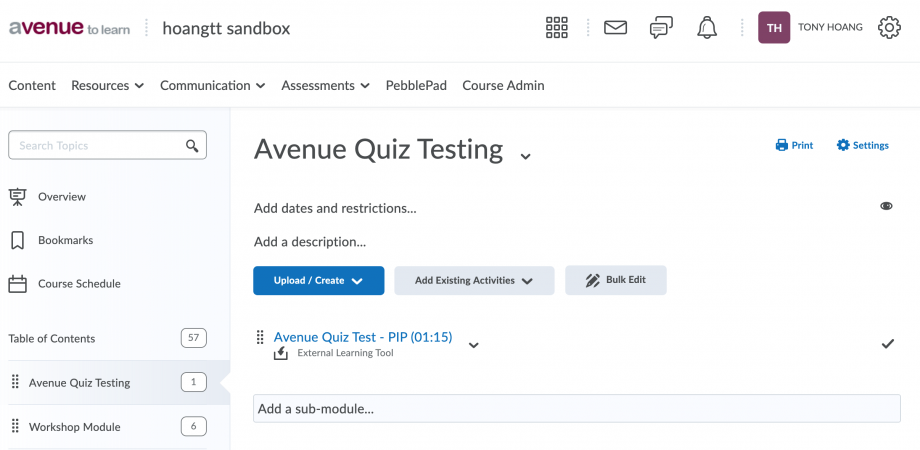Open the Assessments menu
Image resolution: width=920 pixels, height=450 pixels.
point(325,86)
